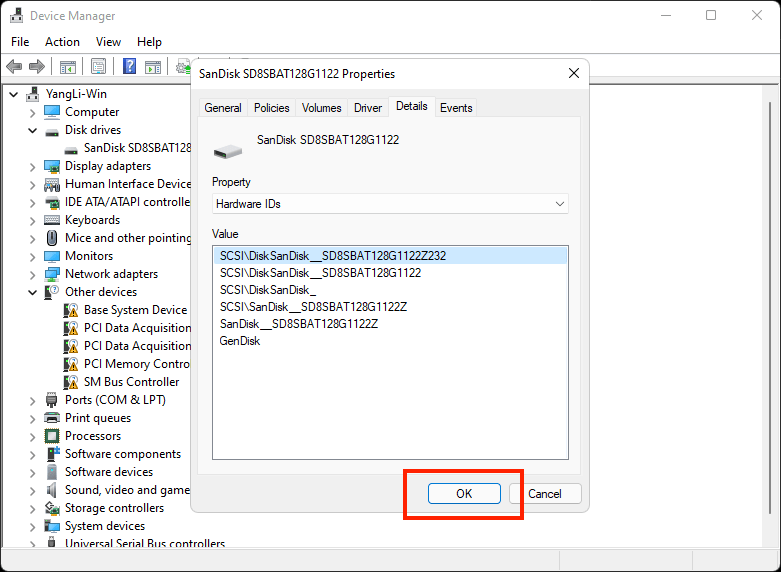
Task: Click the Sound, video and game speaker icon
Action: [x=52, y=490]
